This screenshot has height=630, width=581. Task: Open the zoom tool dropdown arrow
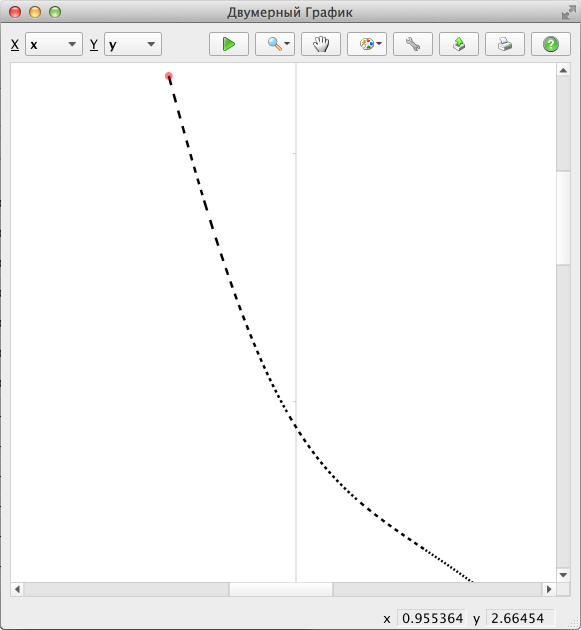[287, 44]
